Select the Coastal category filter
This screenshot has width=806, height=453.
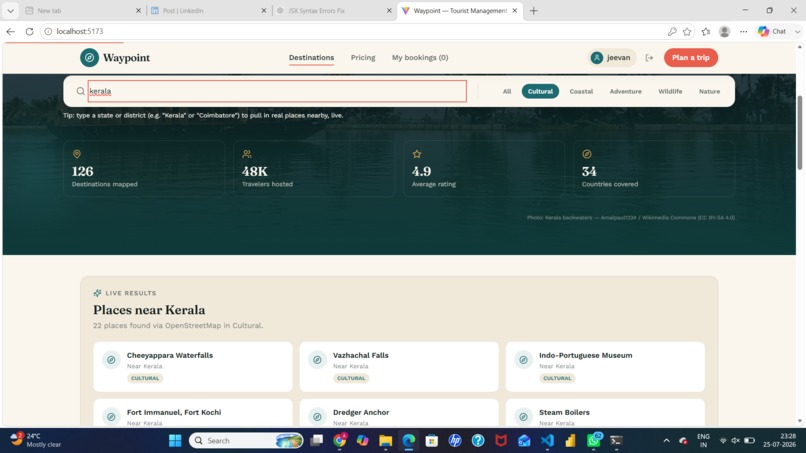(581, 92)
